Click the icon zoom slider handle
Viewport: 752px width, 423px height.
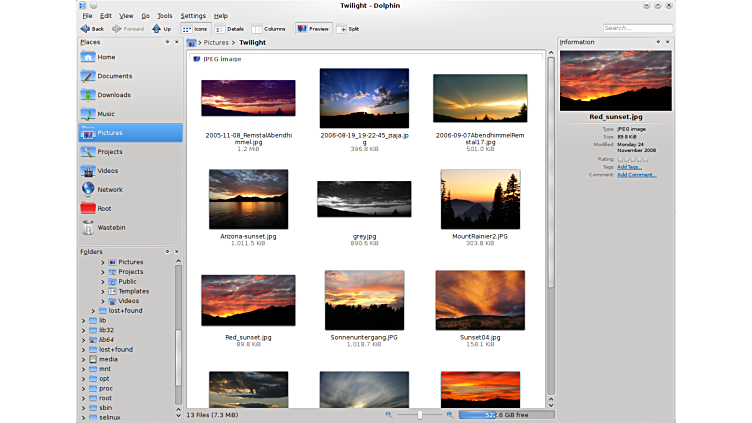point(420,414)
